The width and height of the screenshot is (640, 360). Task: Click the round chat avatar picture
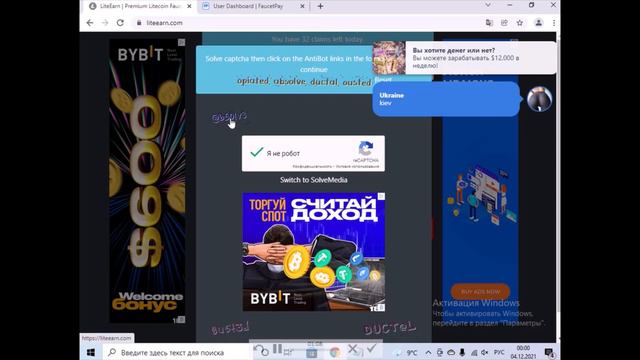(539, 99)
